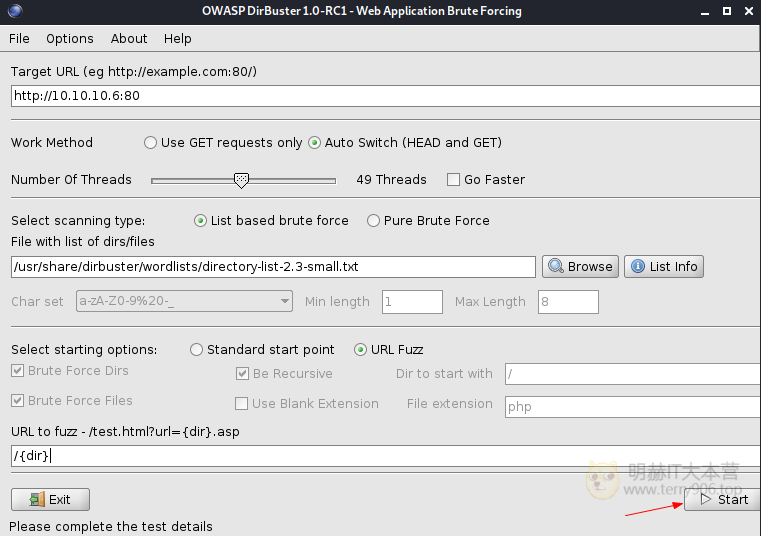Screen dimensions: 761x536
Task: Click the Target URL input field
Action: 385,96
